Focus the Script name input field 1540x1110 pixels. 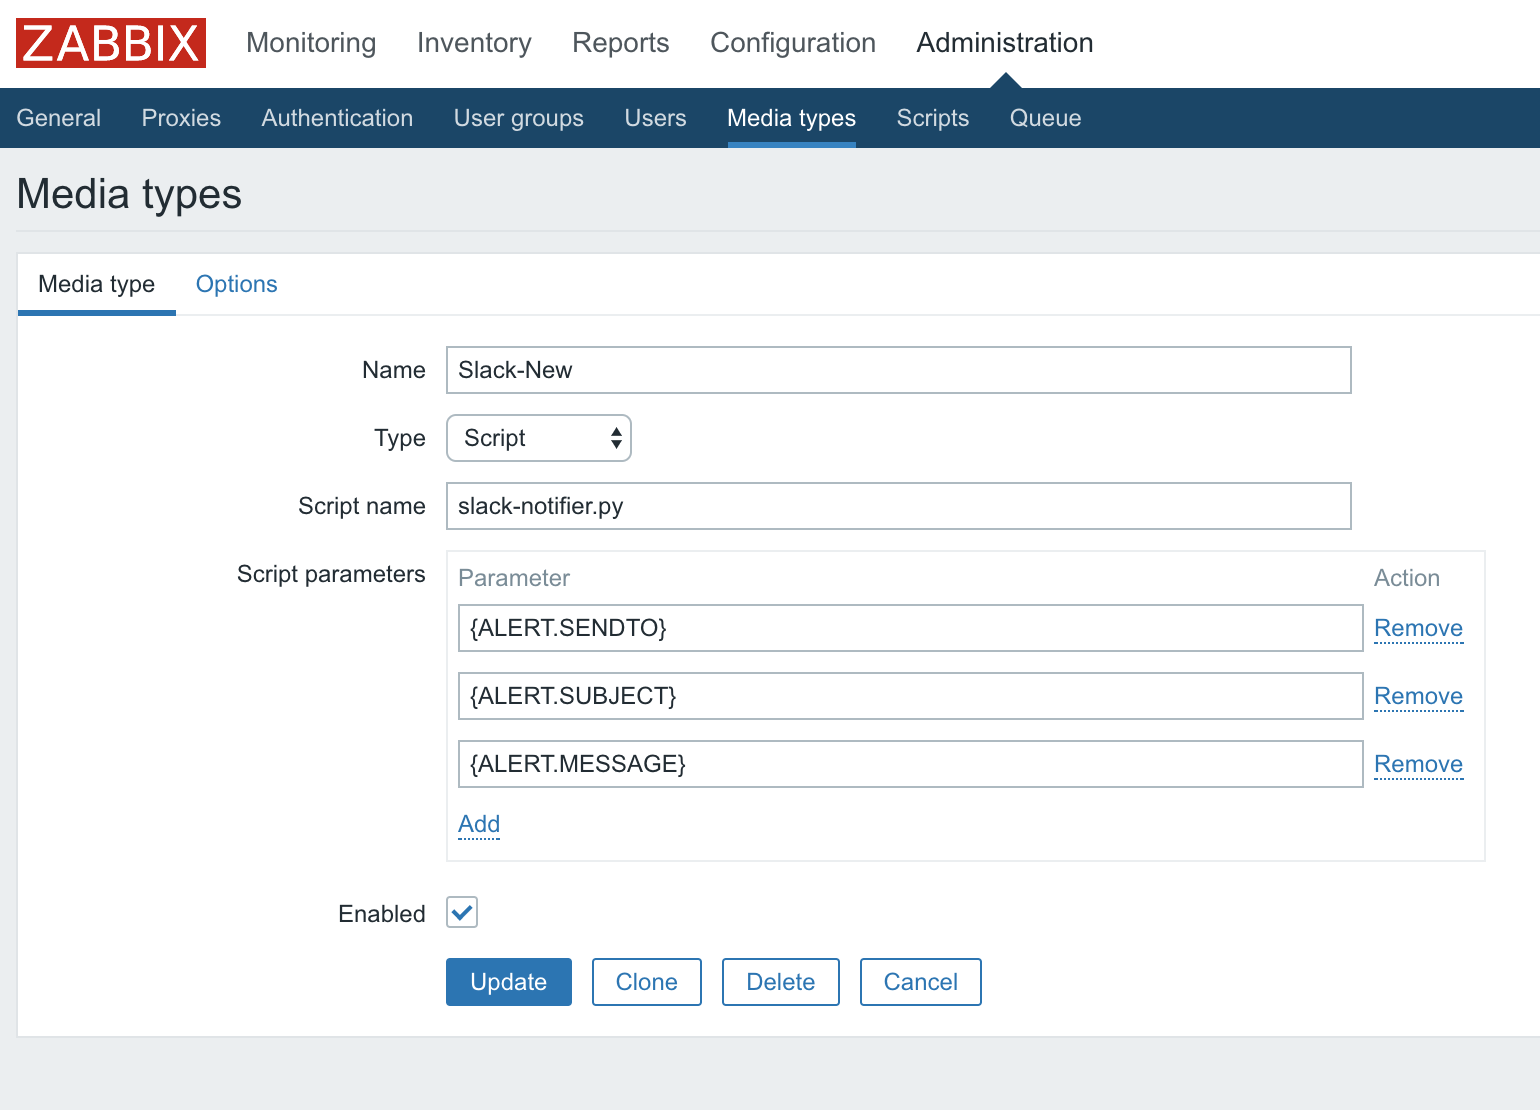pos(898,506)
